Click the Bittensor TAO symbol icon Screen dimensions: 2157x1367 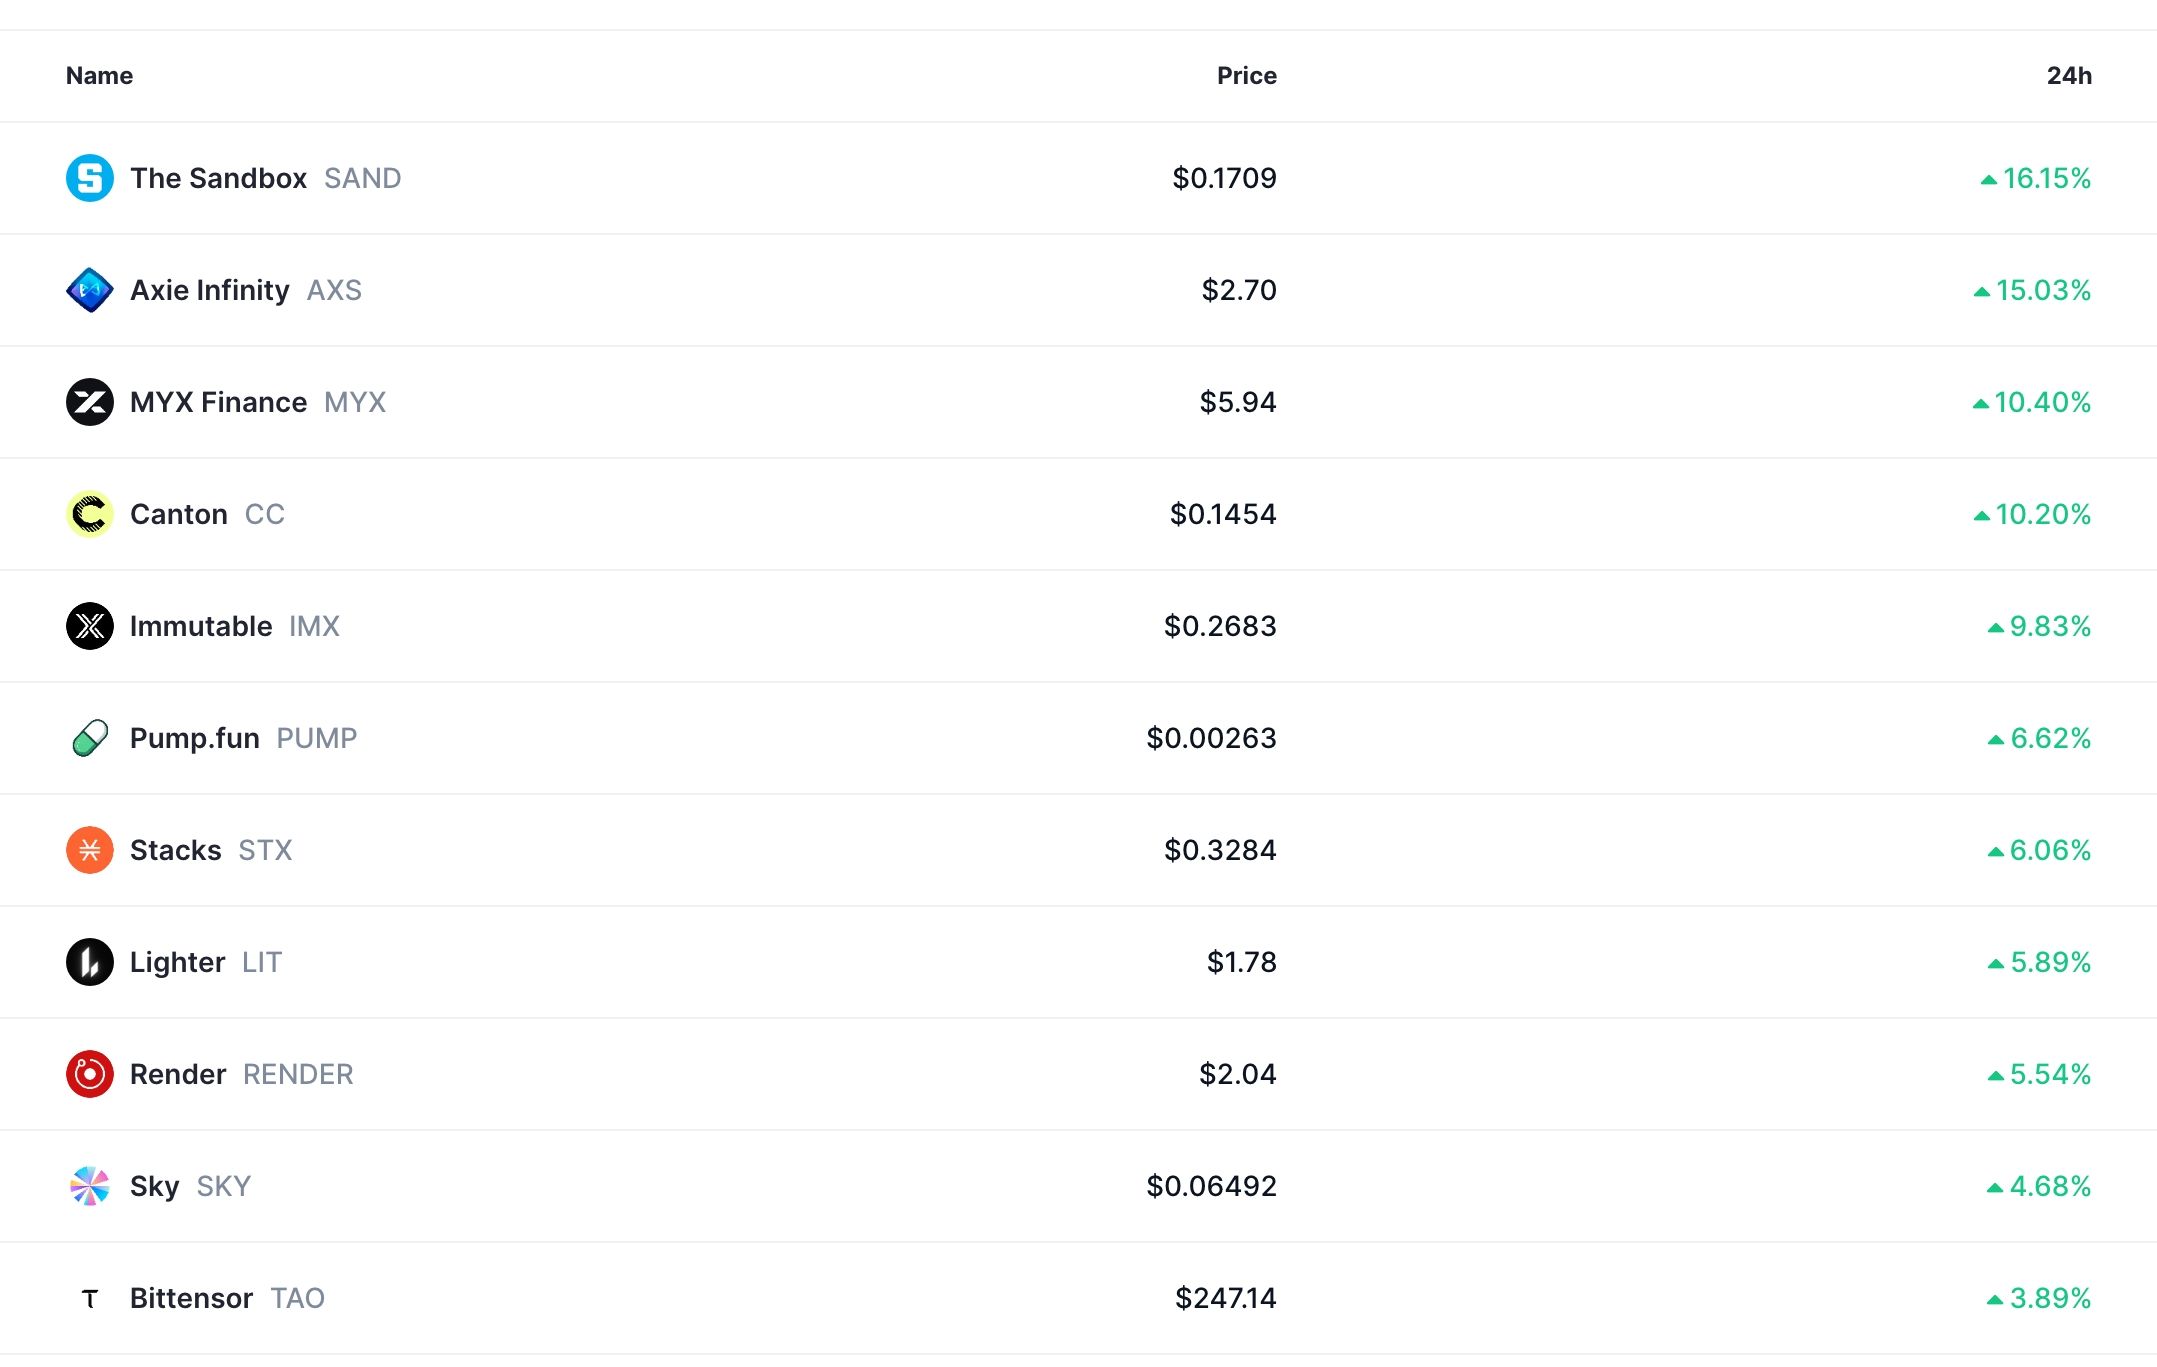click(90, 1298)
